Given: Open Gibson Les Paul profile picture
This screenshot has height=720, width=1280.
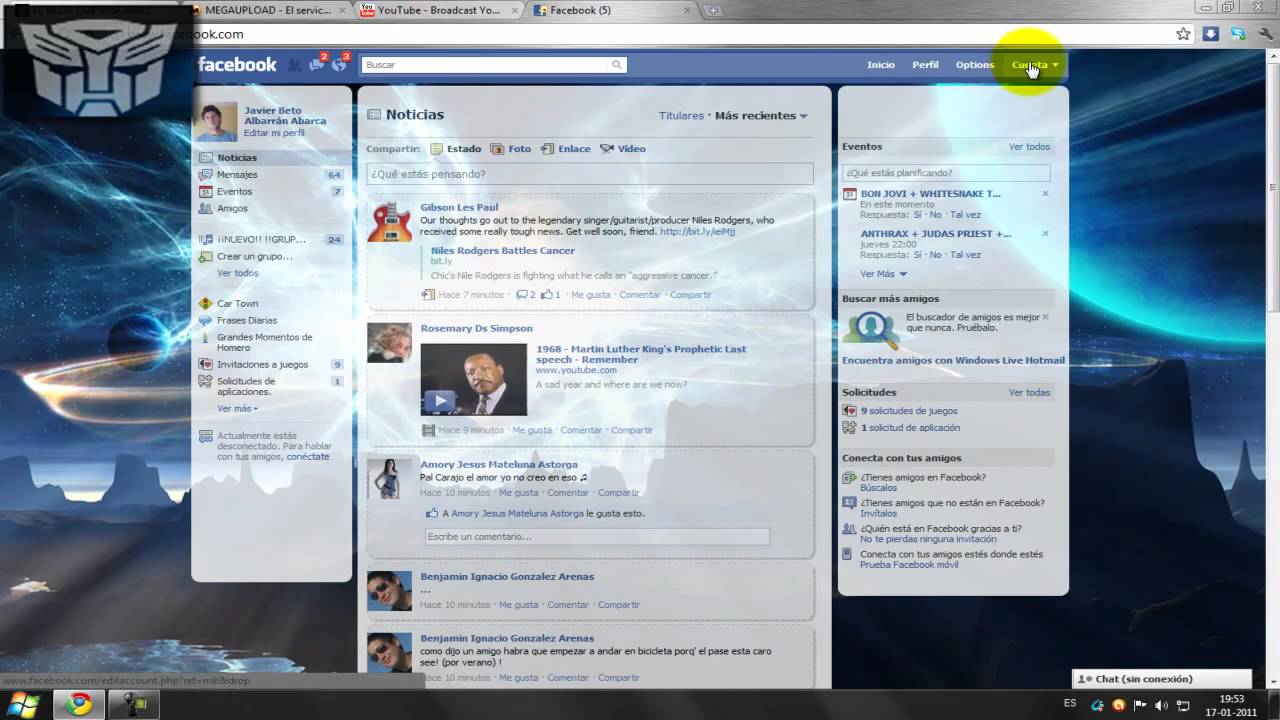Looking at the screenshot, I should coord(389,222).
